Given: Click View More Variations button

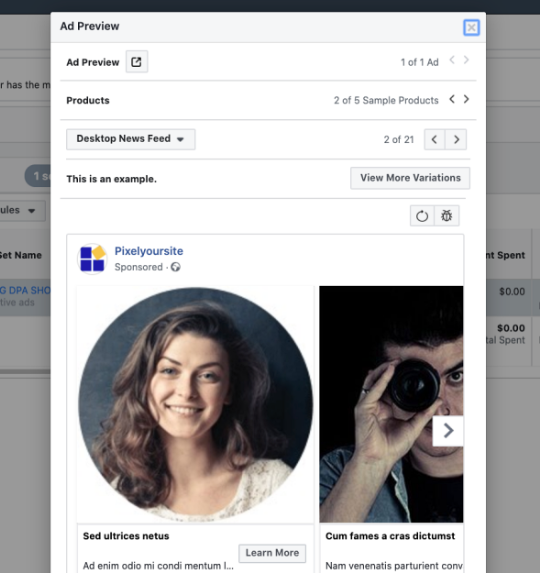Looking at the screenshot, I should pyautogui.click(x=410, y=178).
